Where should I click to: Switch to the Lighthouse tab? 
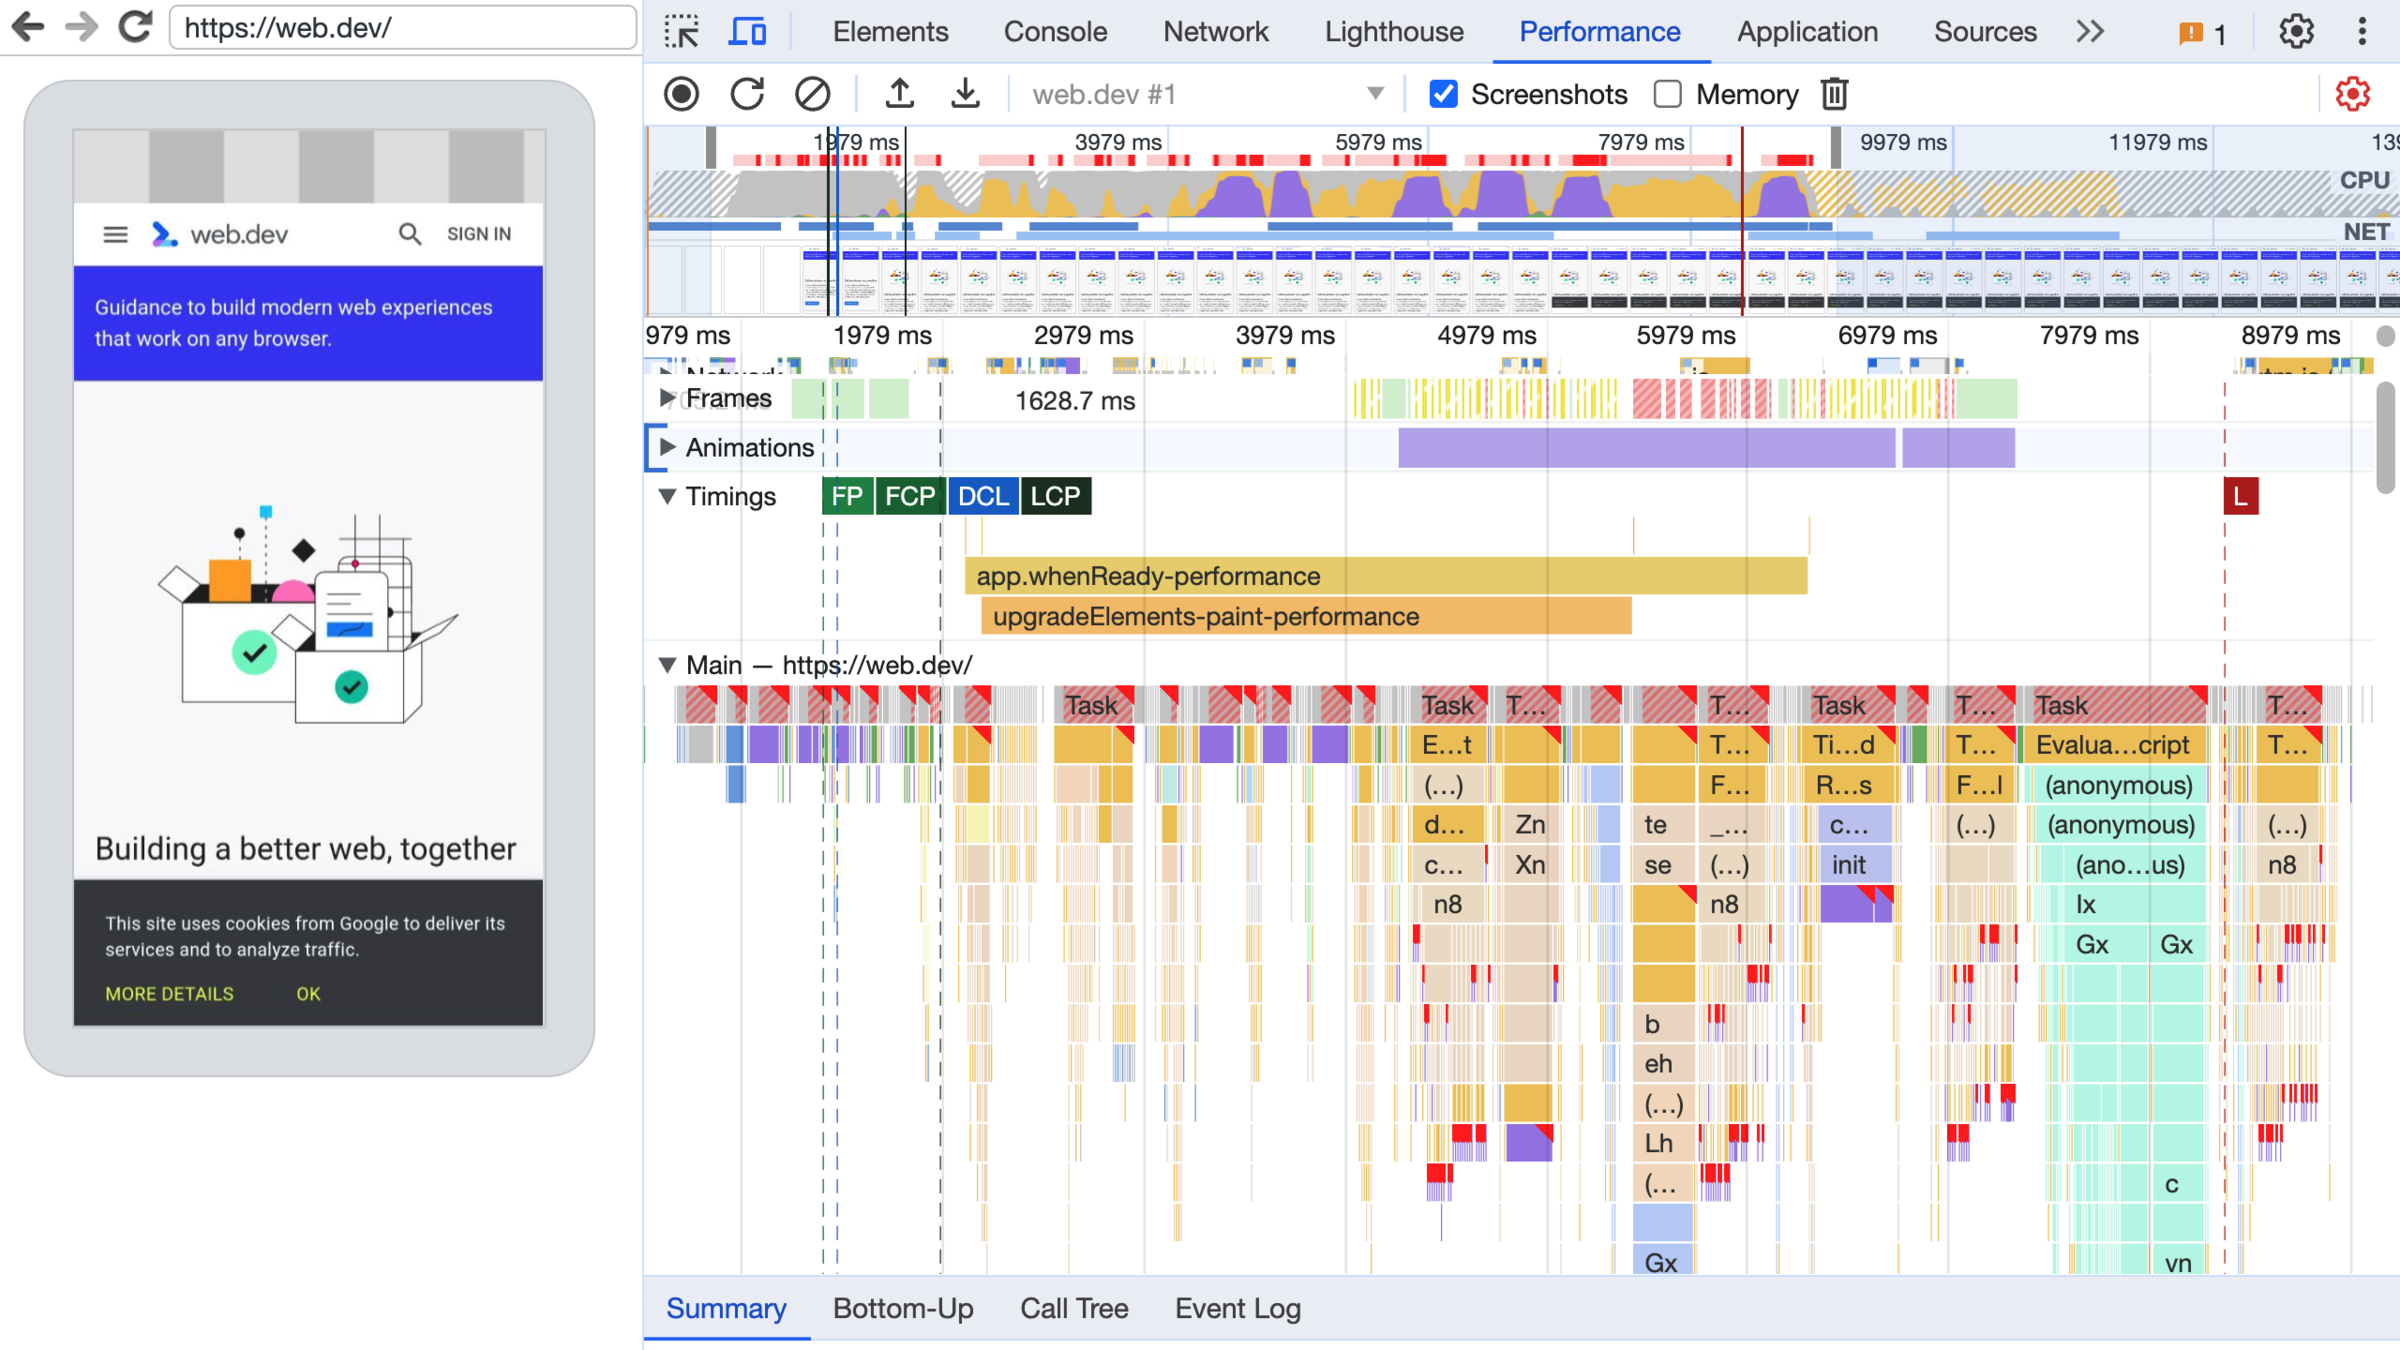tap(1393, 31)
